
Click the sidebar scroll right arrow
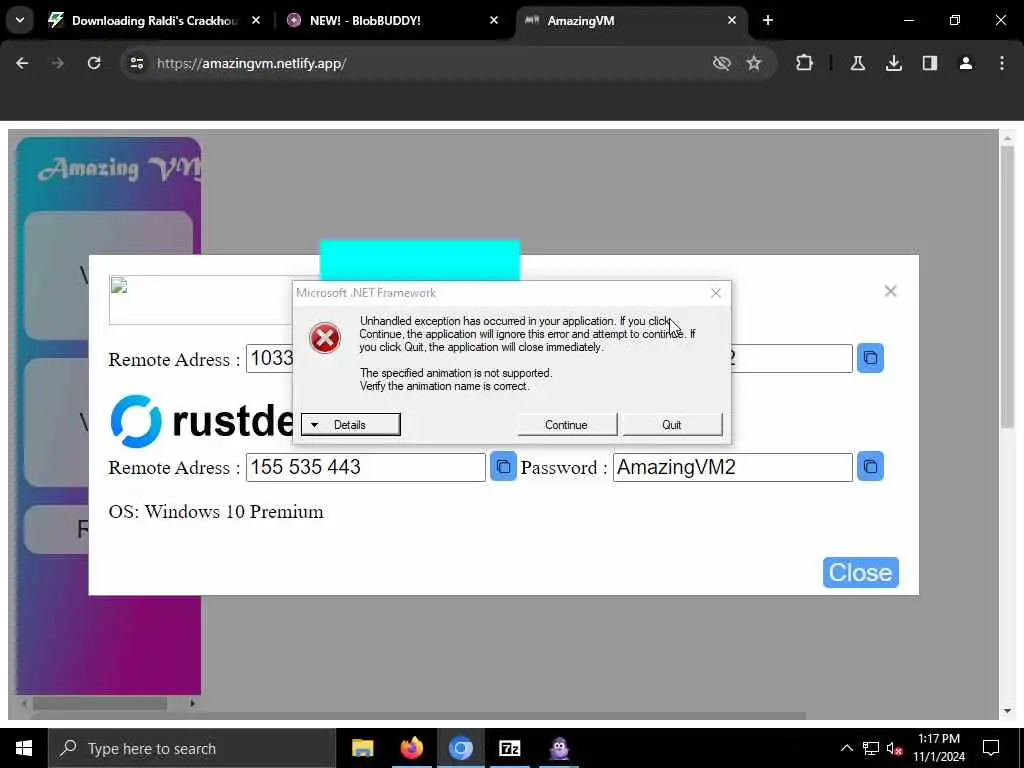tap(192, 703)
